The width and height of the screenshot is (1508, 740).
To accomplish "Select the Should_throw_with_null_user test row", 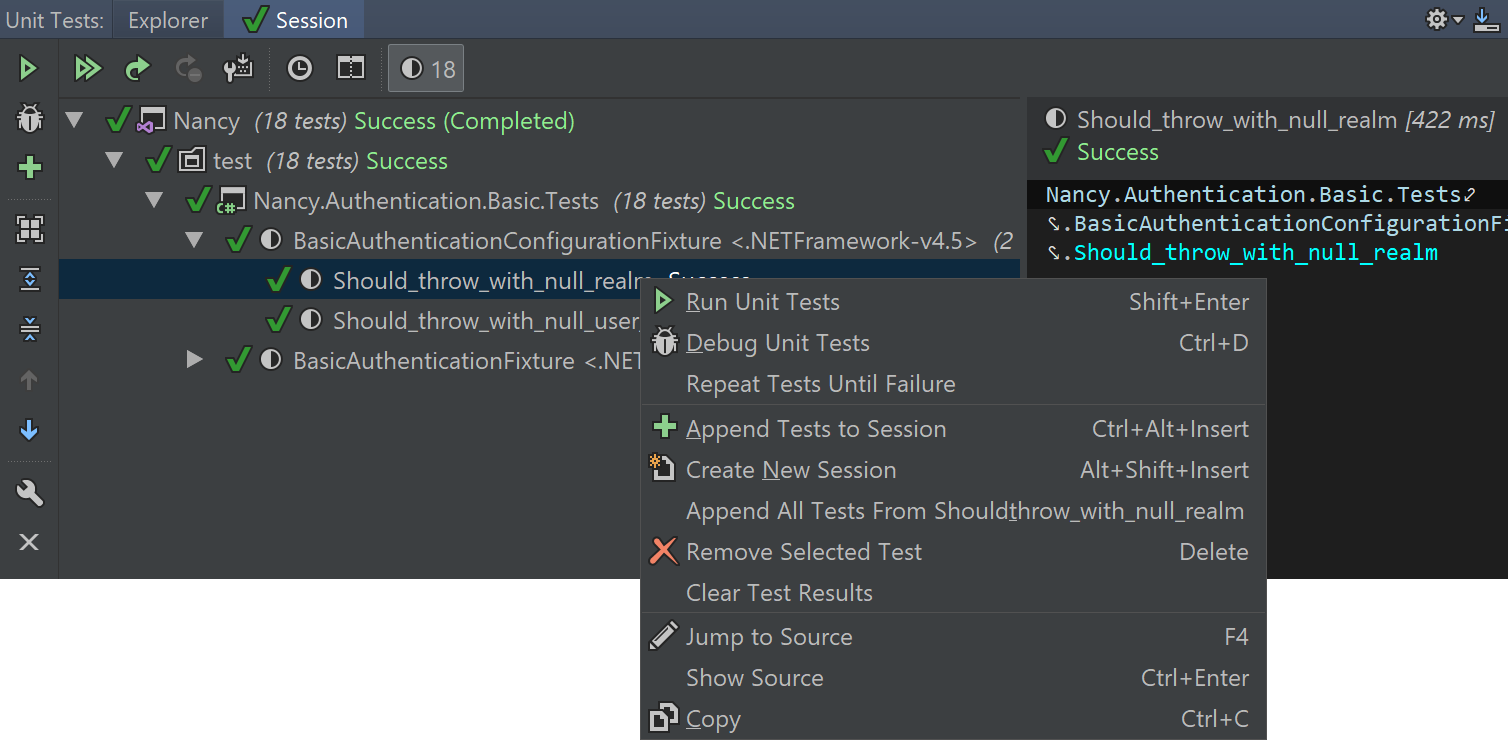I will click(350, 320).
